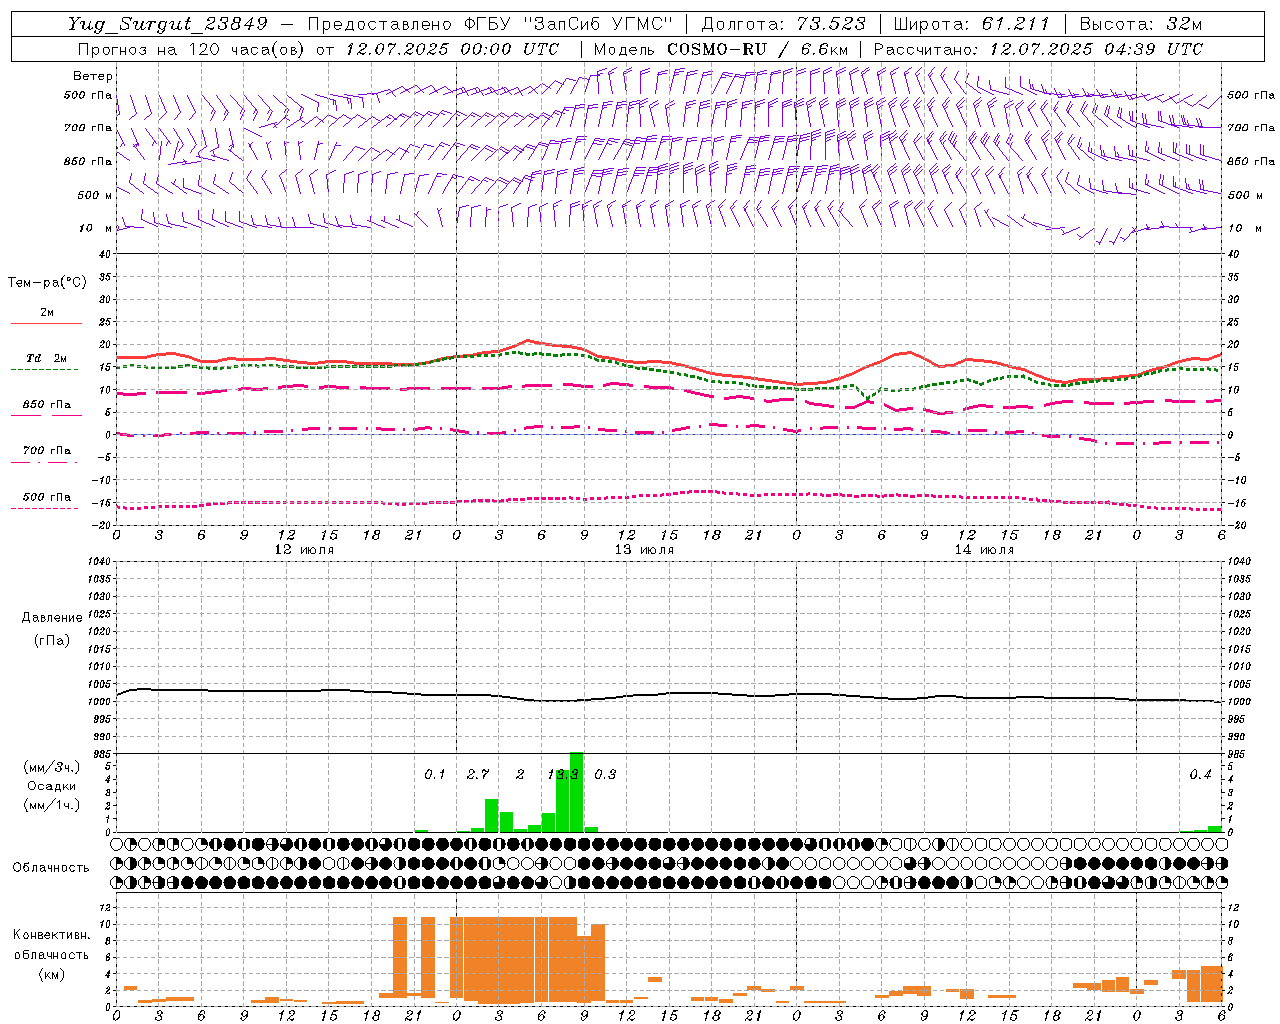Image resolution: width=1280 pixels, height=1024 pixels.
Task: Click the 0.4 precipitation amount value
Action: click(1200, 774)
